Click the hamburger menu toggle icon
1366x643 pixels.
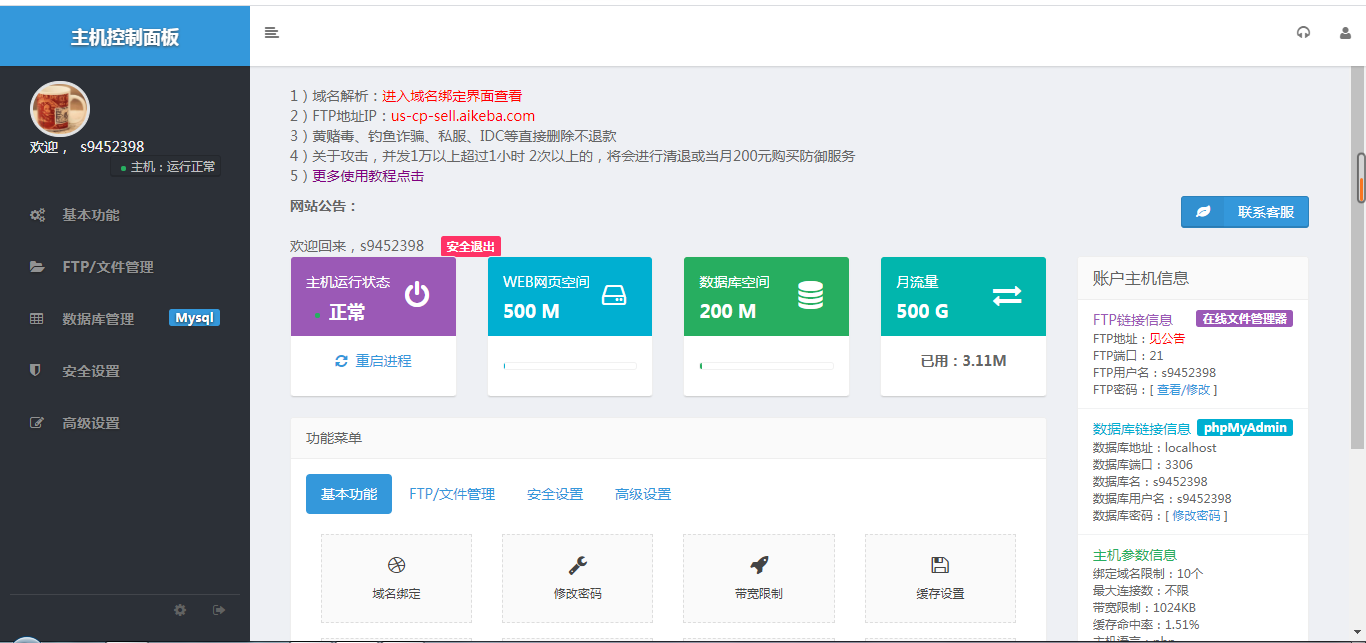tap(271, 33)
